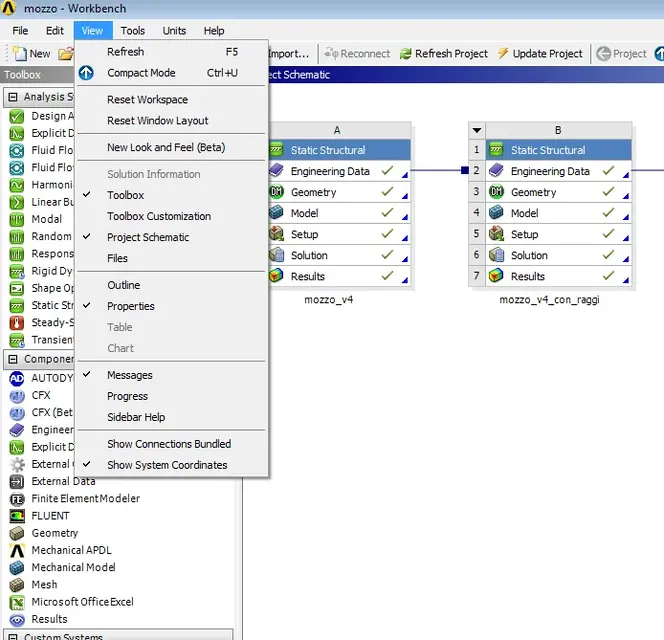Screen dimensions: 664x640
Task: Click the Mesh component icon
Action: pyautogui.click(x=17, y=585)
